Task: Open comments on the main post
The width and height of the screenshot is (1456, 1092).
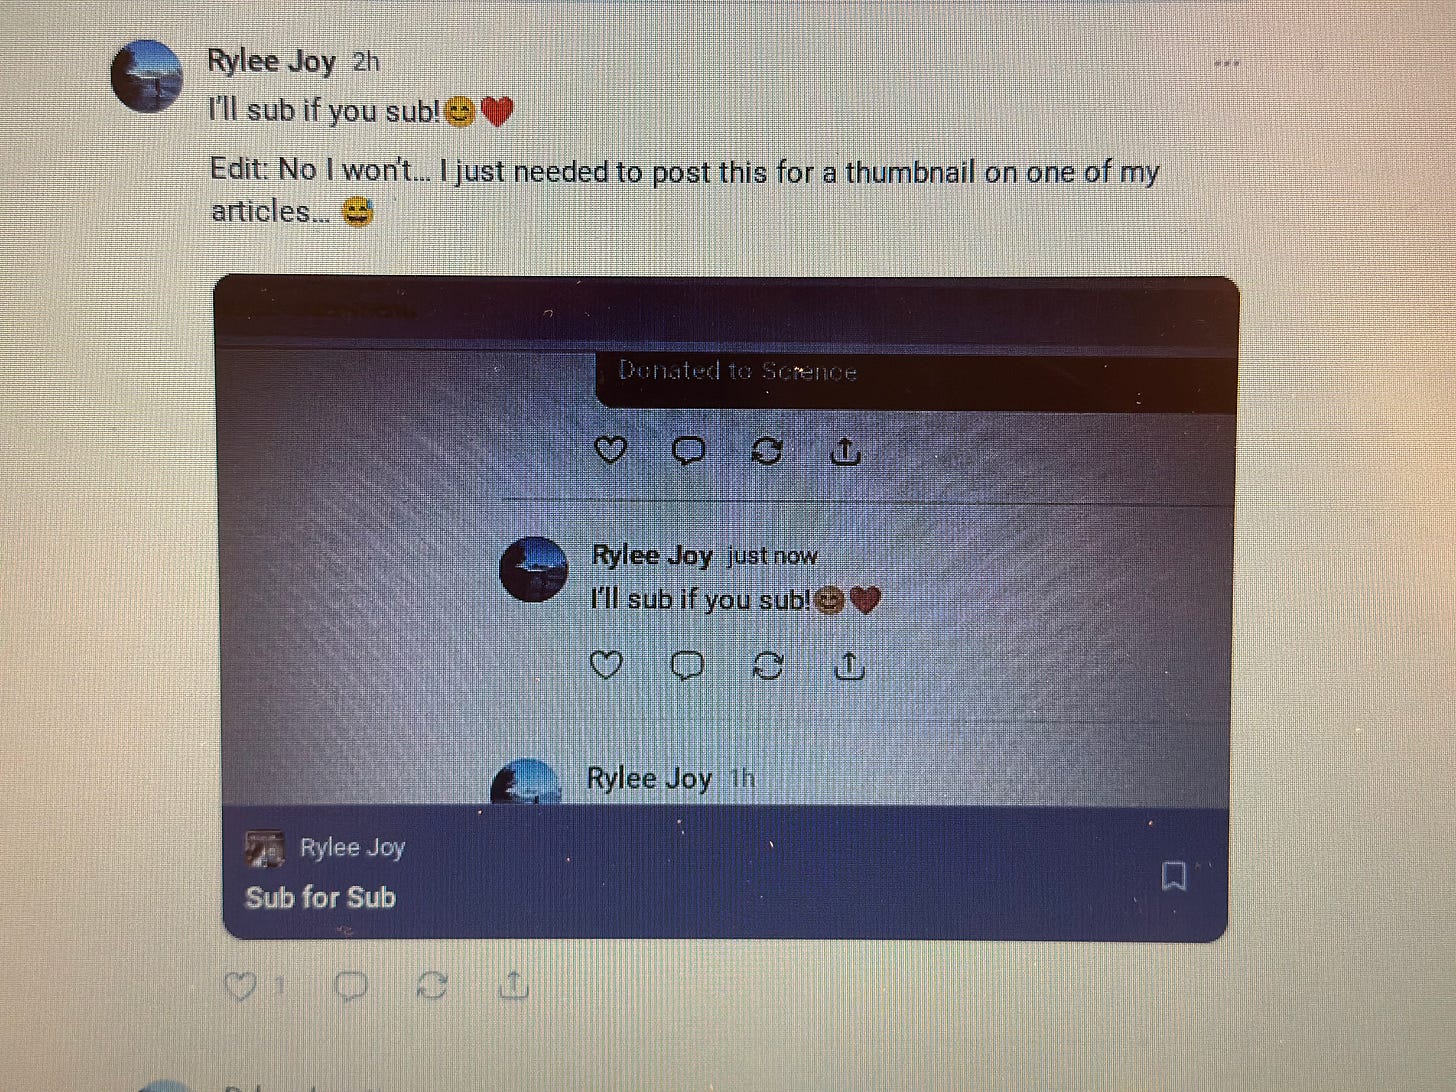Action: (x=350, y=987)
